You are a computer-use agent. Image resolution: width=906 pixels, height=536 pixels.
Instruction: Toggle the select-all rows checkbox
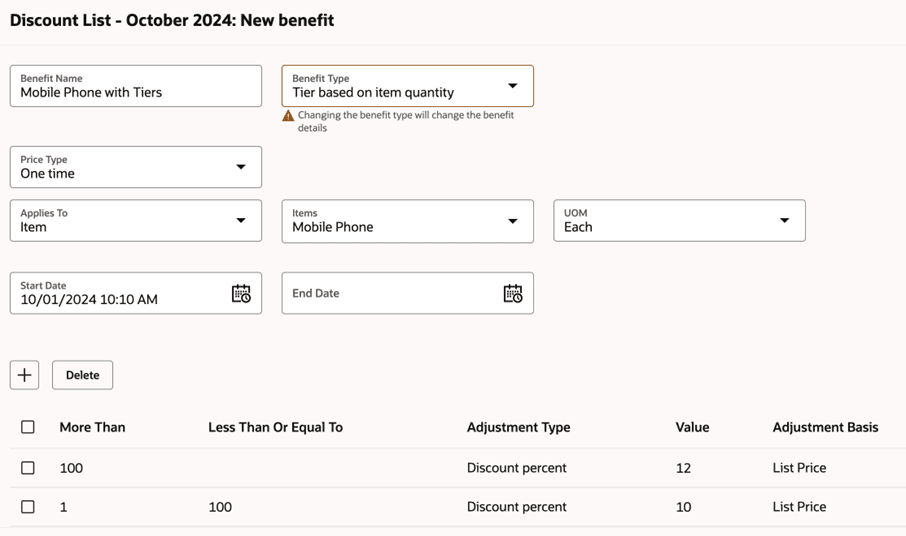pyautogui.click(x=28, y=427)
